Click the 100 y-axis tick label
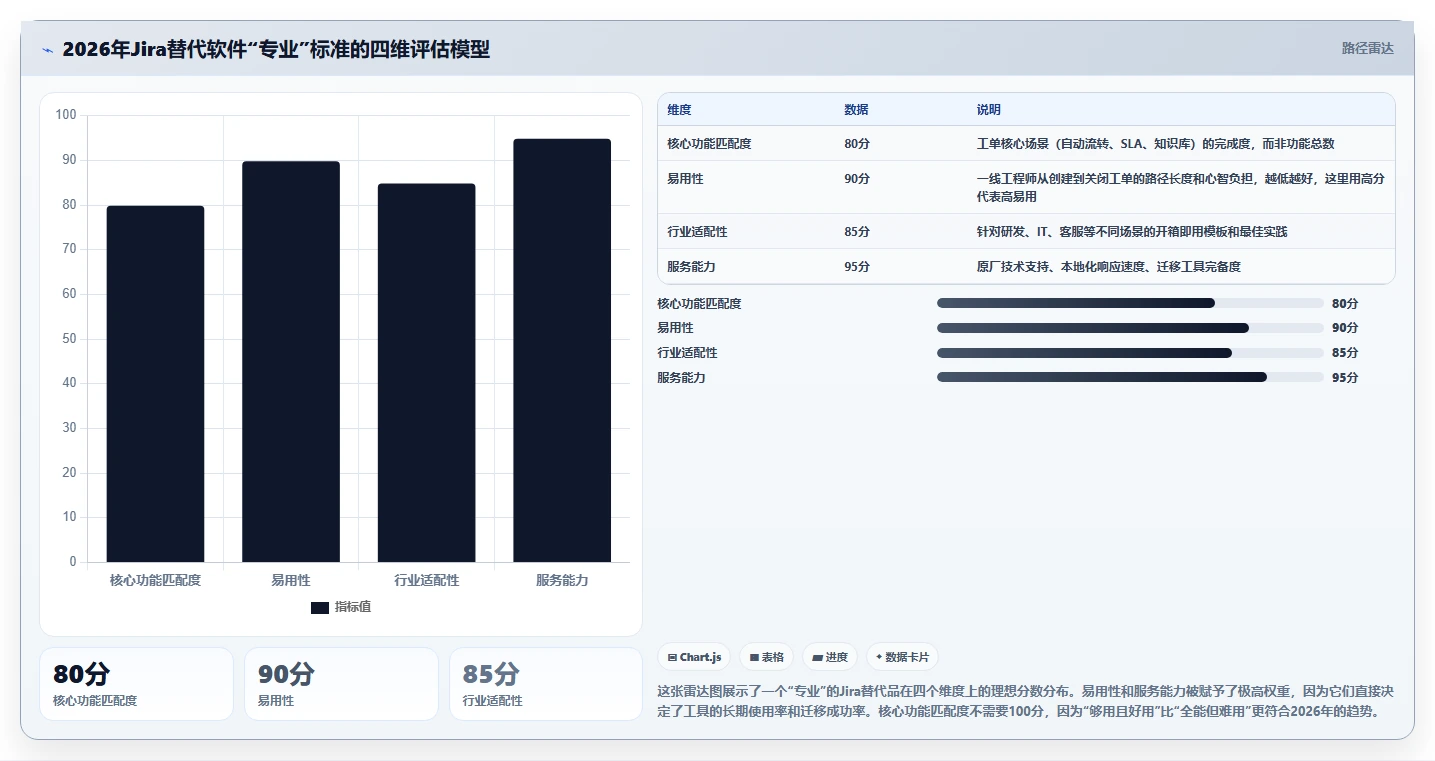 [x=66, y=115]
